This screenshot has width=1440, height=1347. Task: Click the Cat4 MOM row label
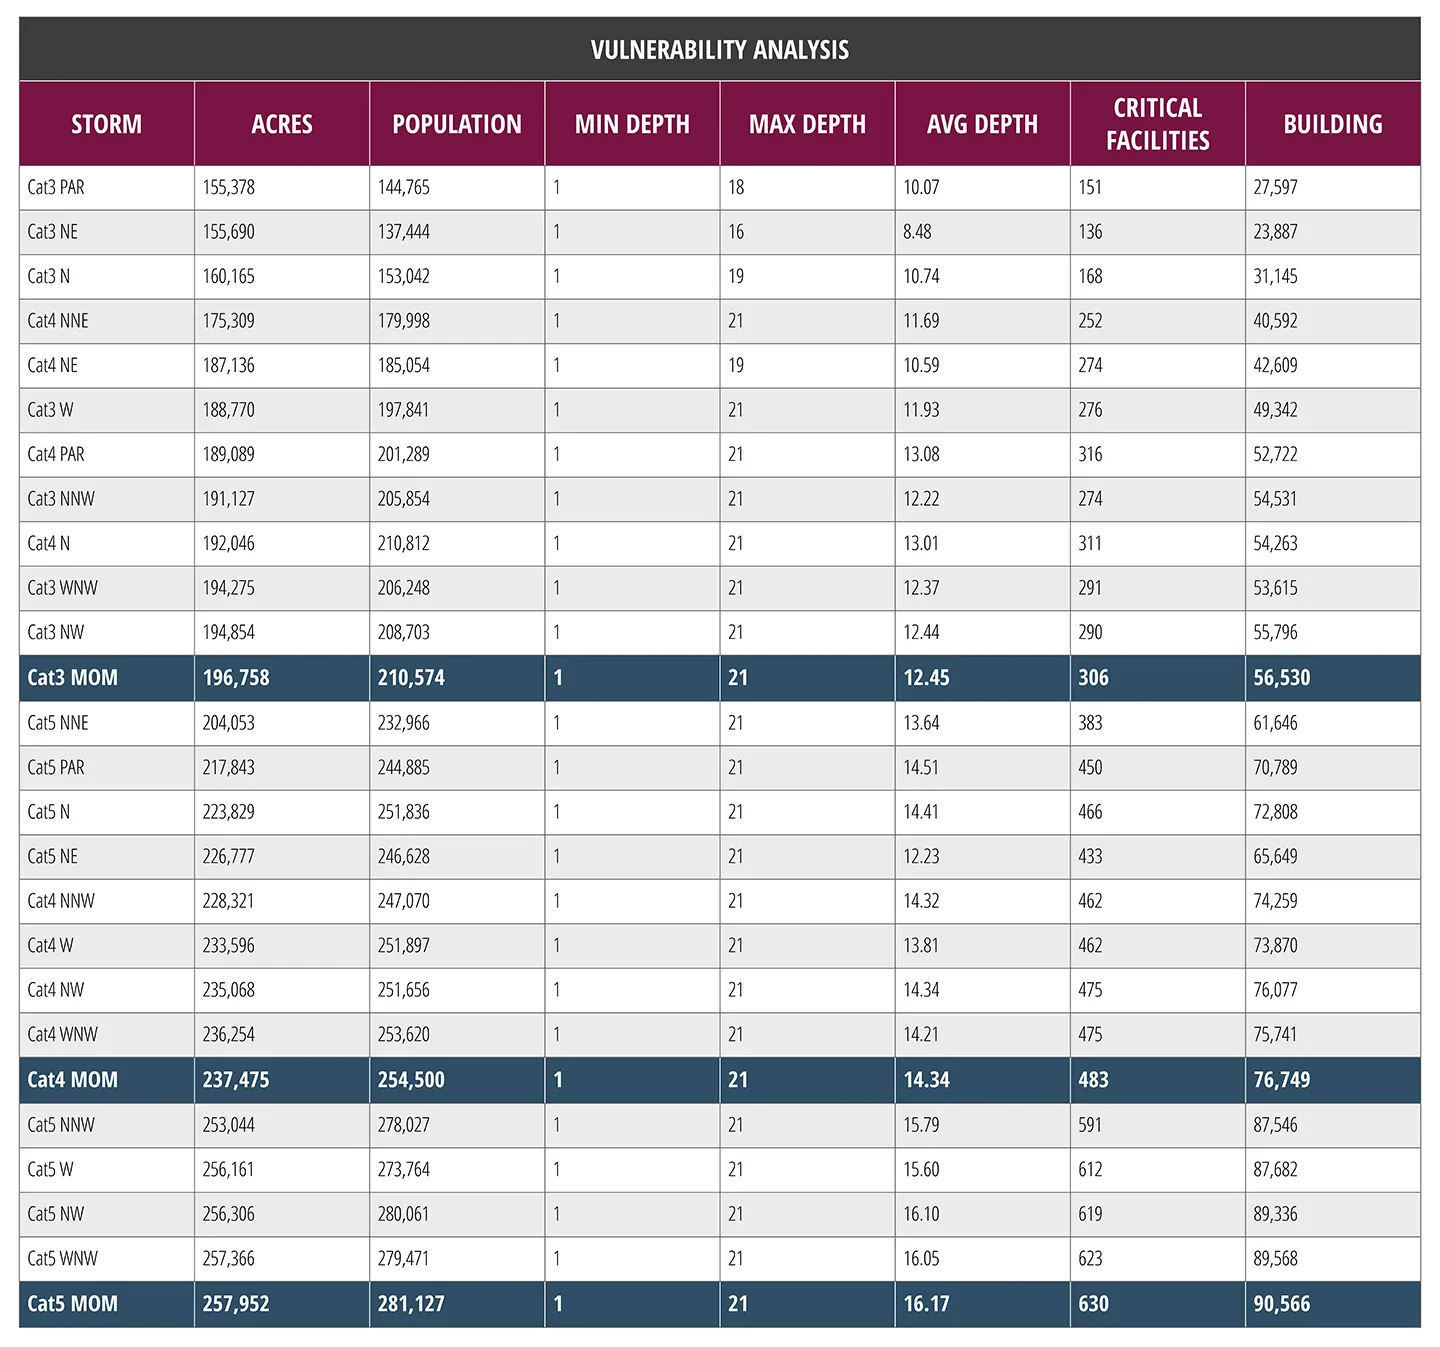[73, 1080]
